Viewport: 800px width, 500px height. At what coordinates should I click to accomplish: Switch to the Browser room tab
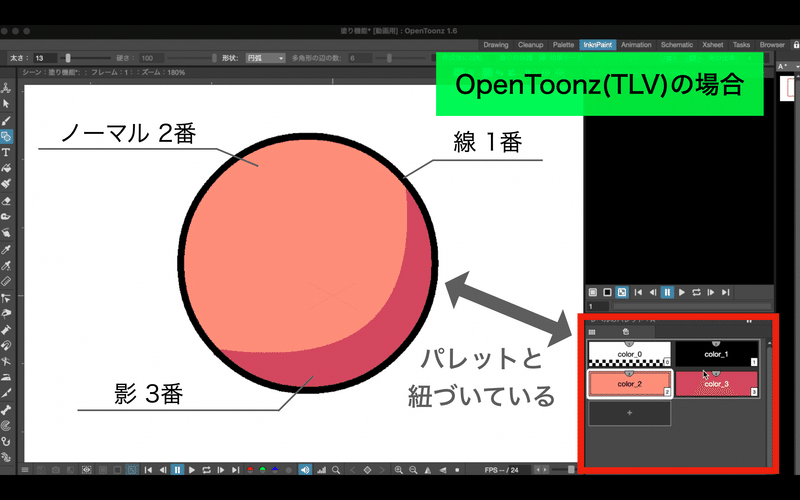[772, 45]
